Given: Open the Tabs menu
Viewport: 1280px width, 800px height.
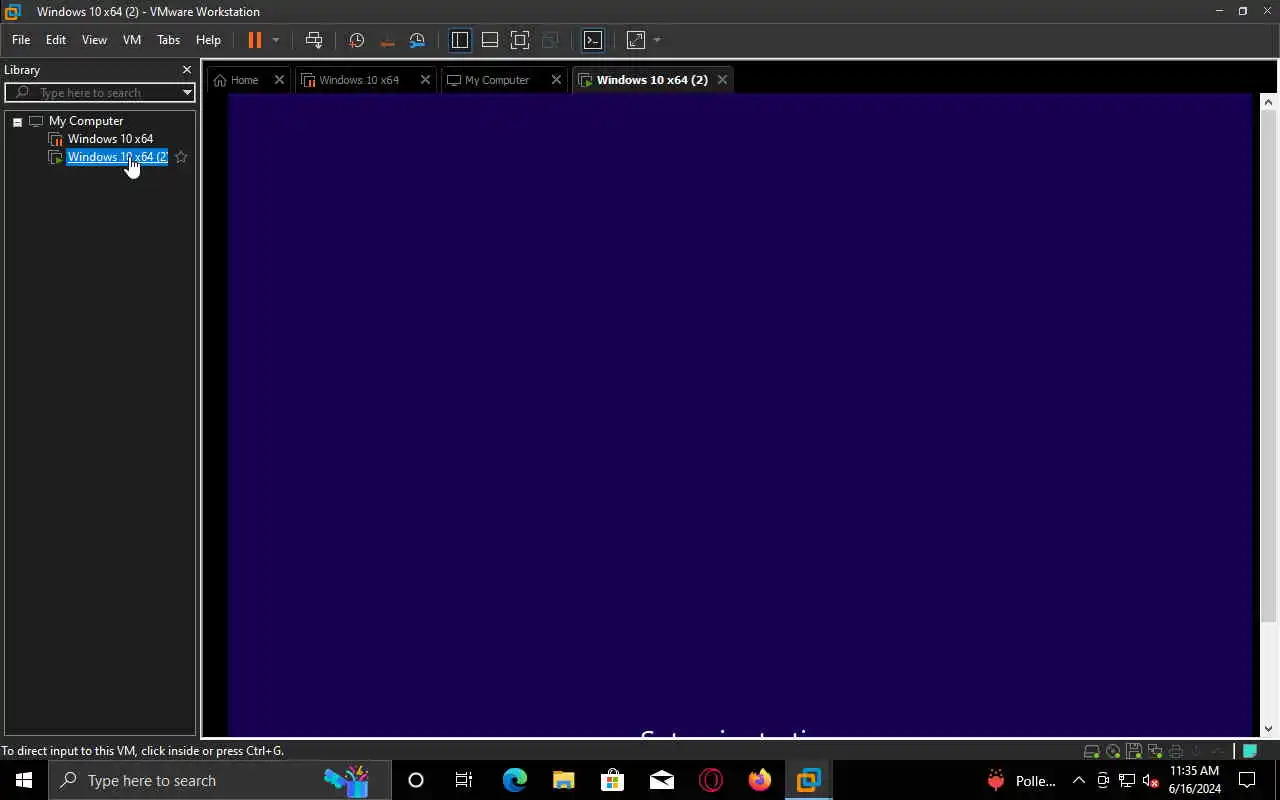Looking at the screenshot, I should point(169,40).
